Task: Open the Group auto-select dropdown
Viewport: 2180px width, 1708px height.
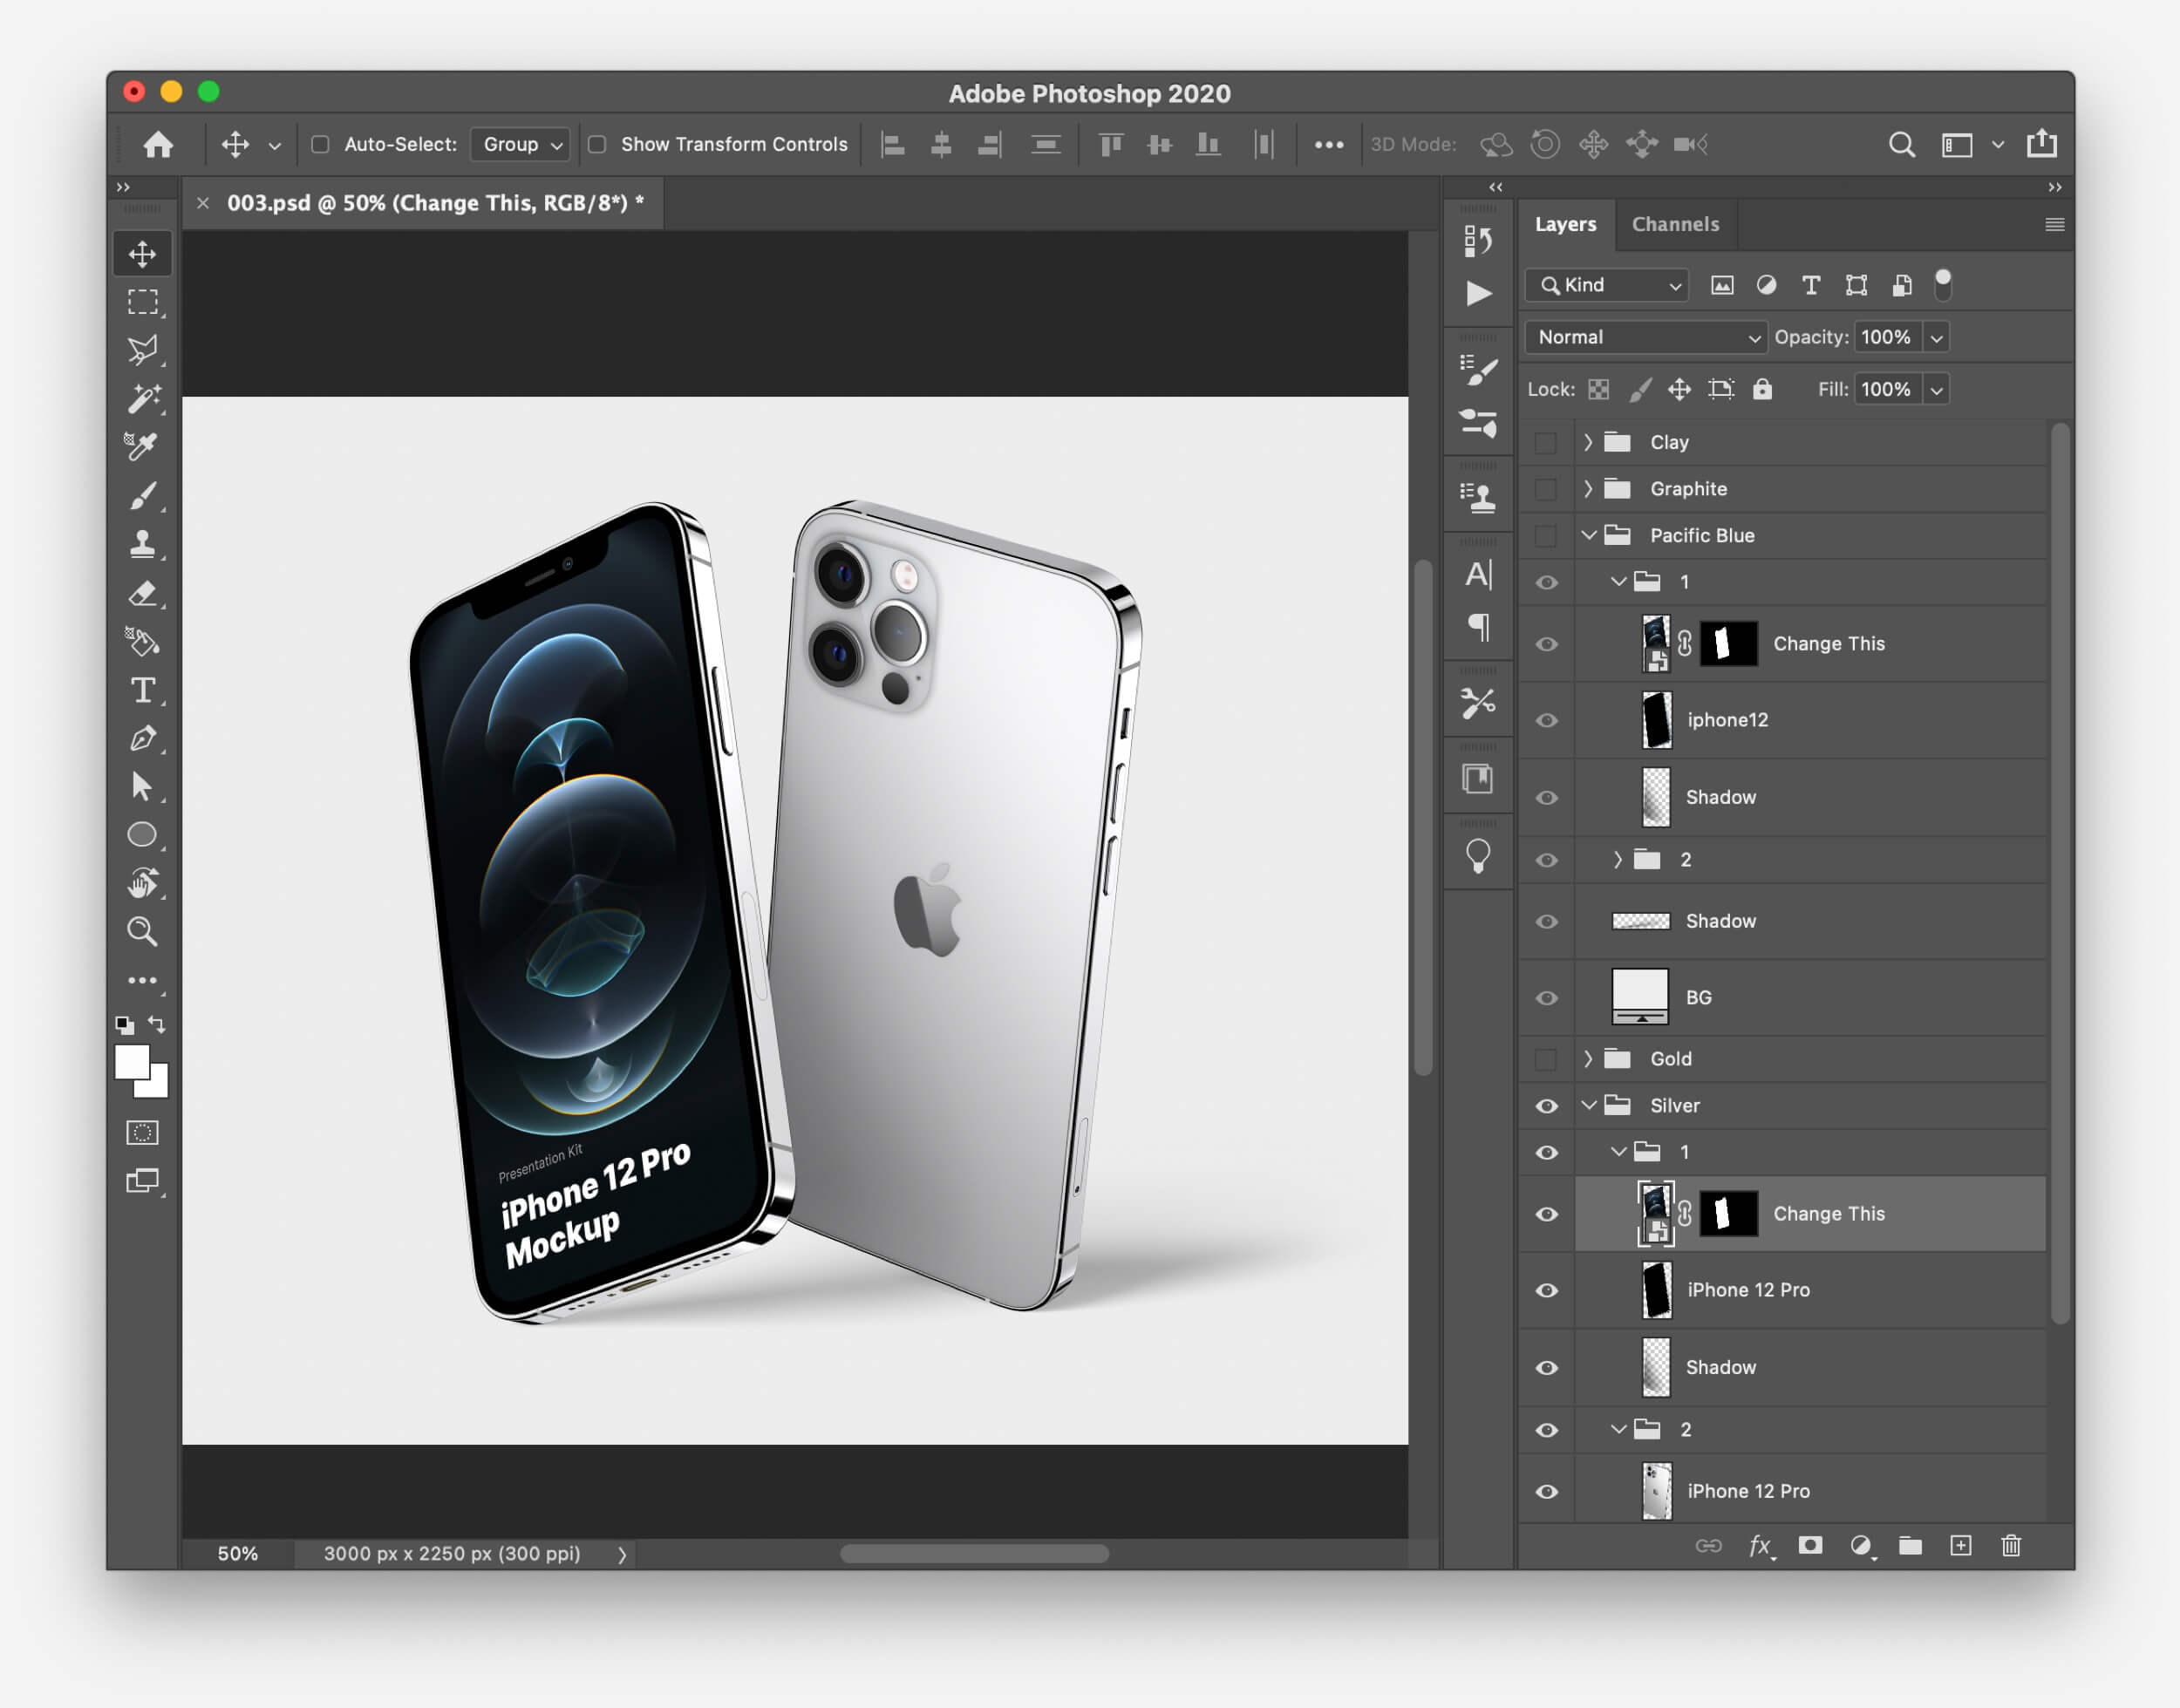Action: click(520, 144)
